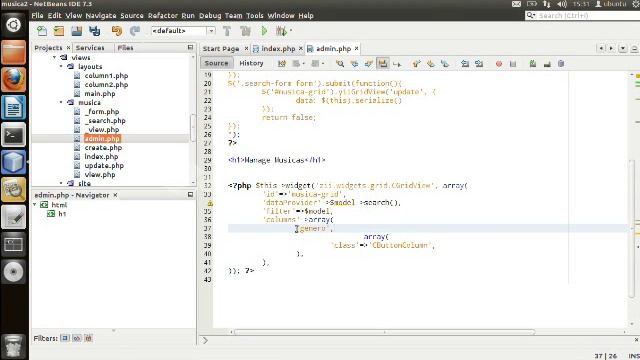Expand the site folder node
Screen dimensions: 640x360
pyautogui.click(x=62, y=183)
